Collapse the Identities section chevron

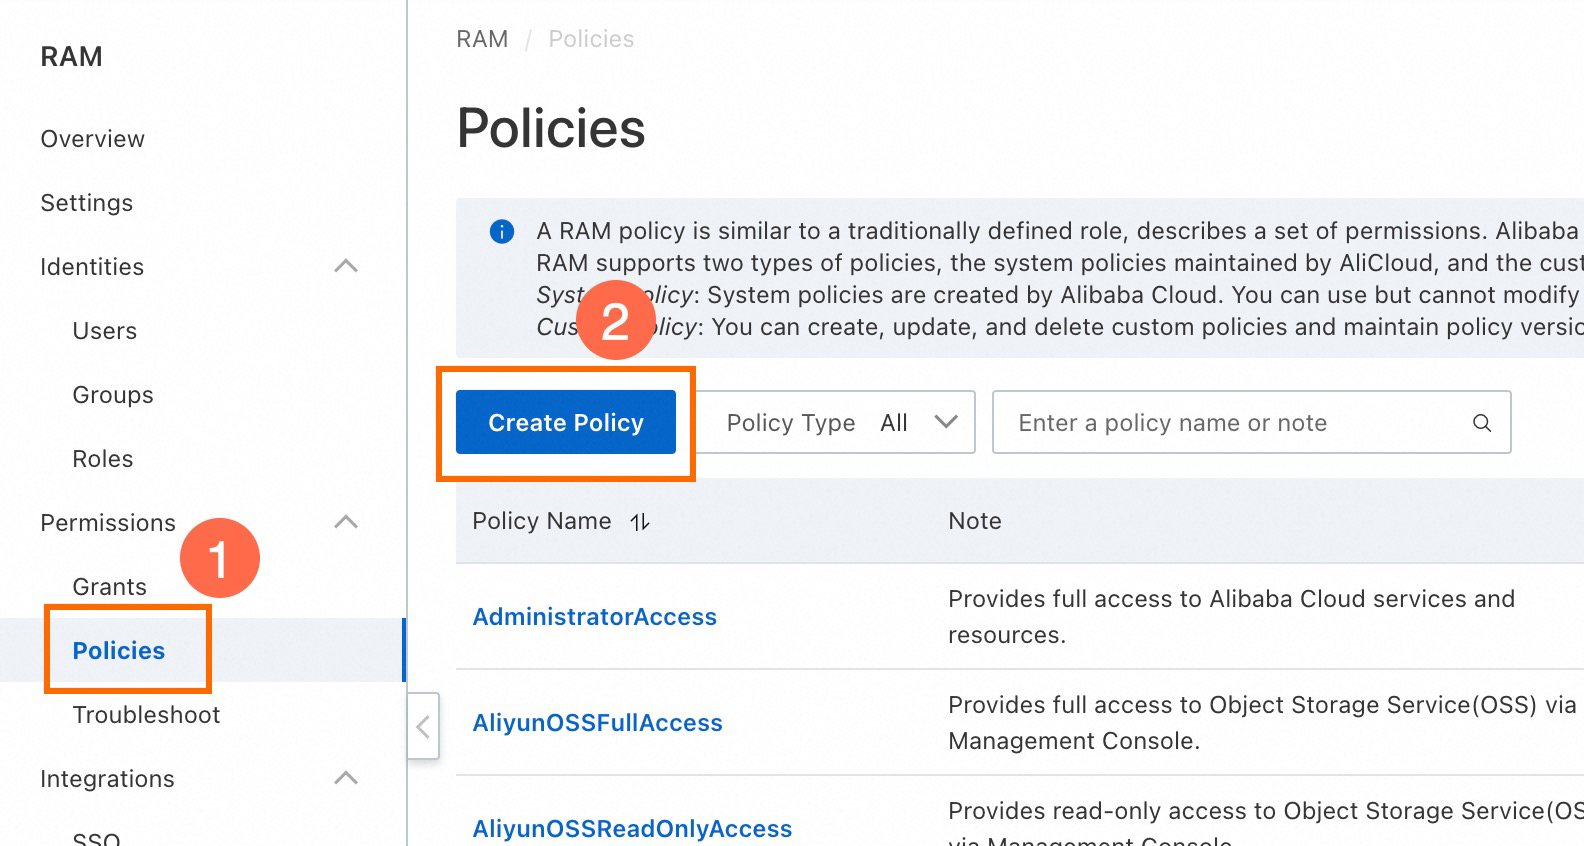(346, 266)
